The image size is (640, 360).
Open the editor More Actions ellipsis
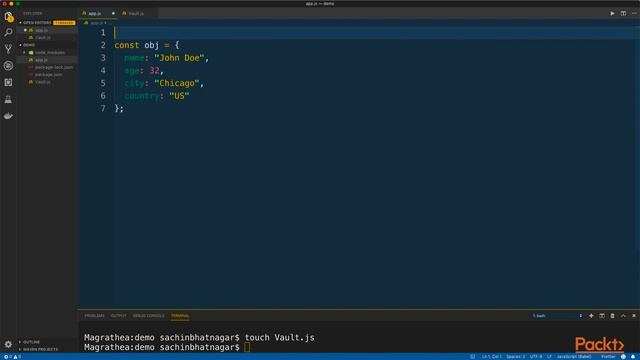tap(634, 13)
